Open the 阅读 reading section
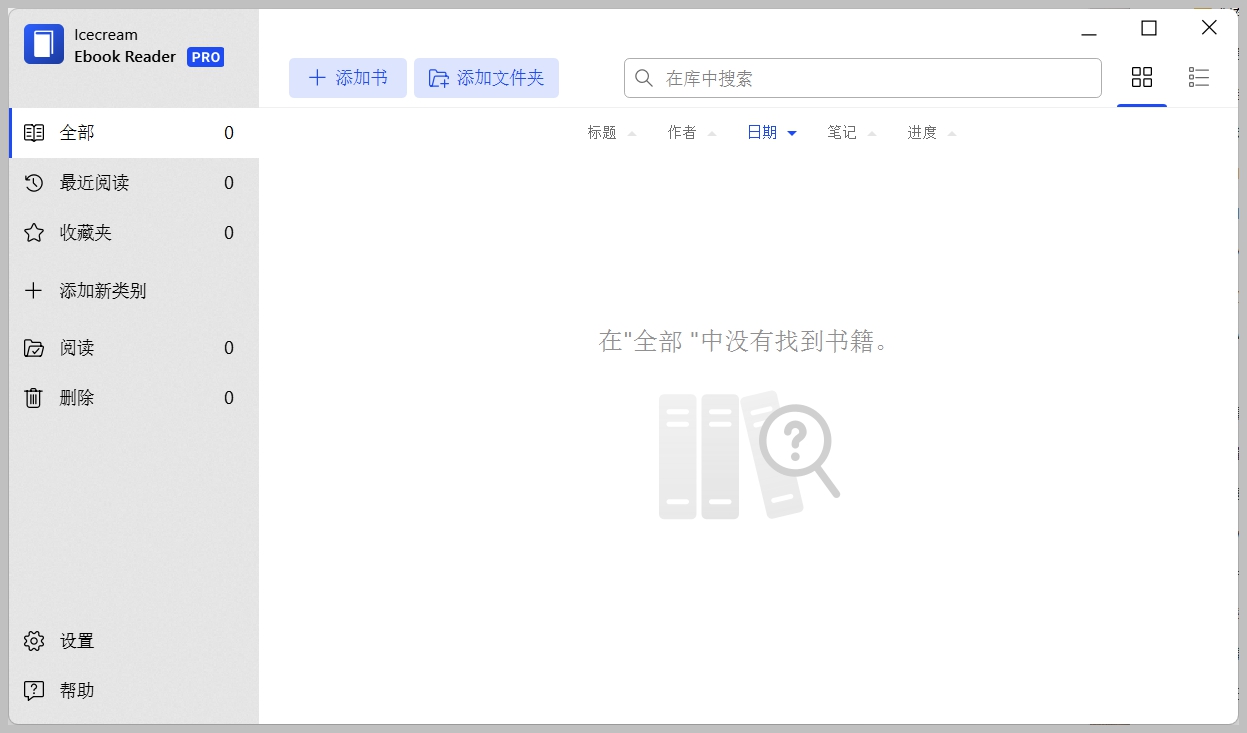The image size is (1247, 733). point(77,347)
